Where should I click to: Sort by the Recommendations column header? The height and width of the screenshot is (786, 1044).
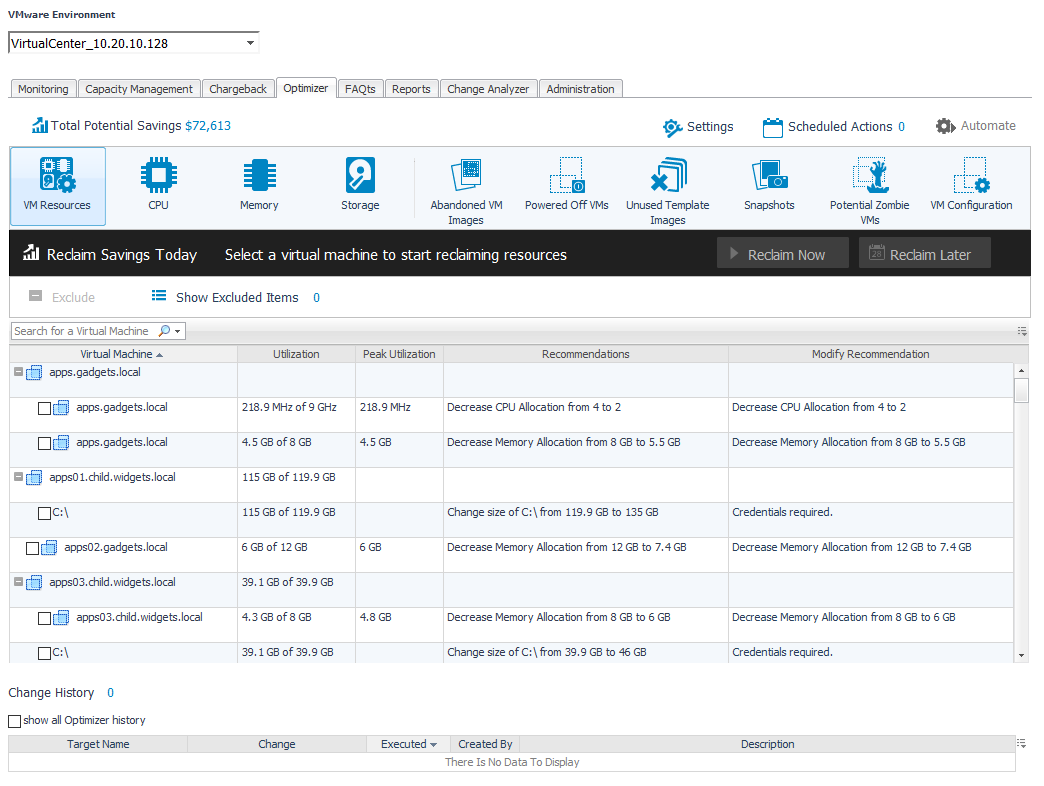[x=585, y=354]
